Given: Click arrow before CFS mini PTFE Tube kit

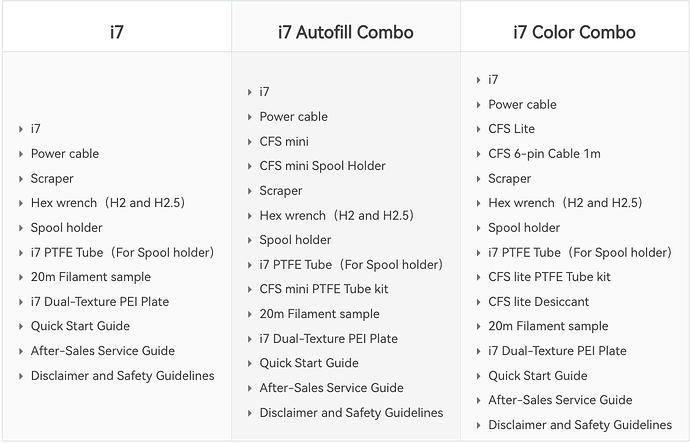Looking at the screenshot, I should (x=250, y=289).
